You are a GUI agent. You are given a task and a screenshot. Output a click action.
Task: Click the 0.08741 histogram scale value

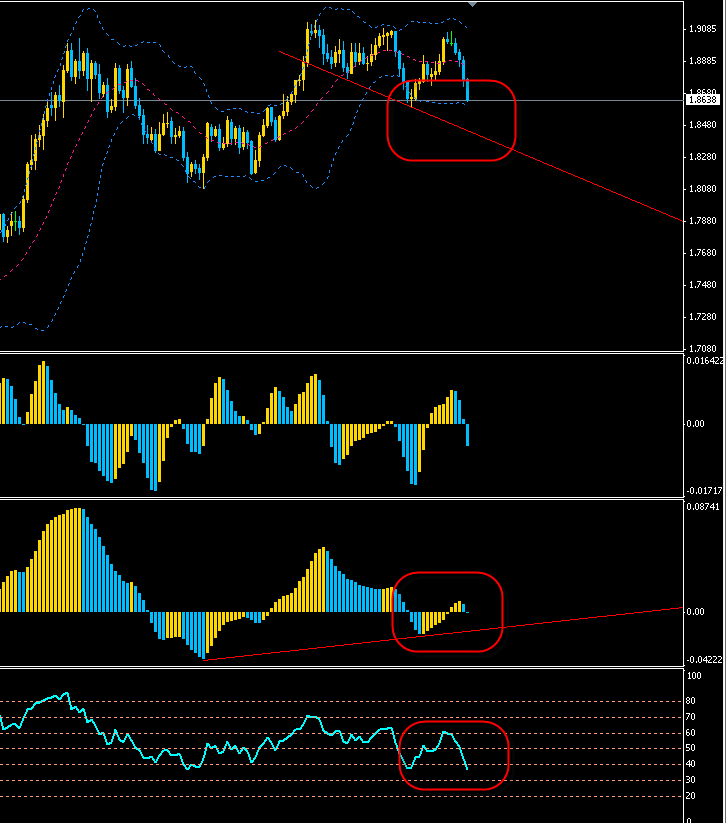pos(703,507)
